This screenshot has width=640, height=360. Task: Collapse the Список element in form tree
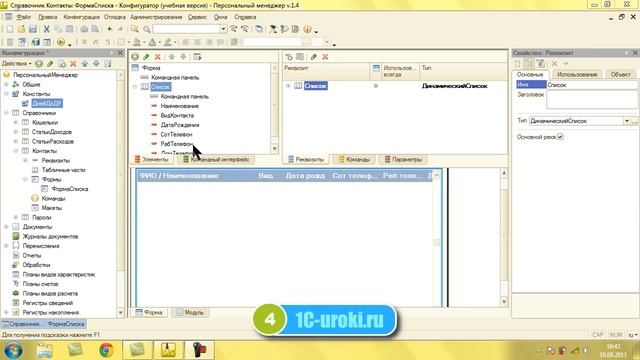pyautogui.click(x=135, y=87)
